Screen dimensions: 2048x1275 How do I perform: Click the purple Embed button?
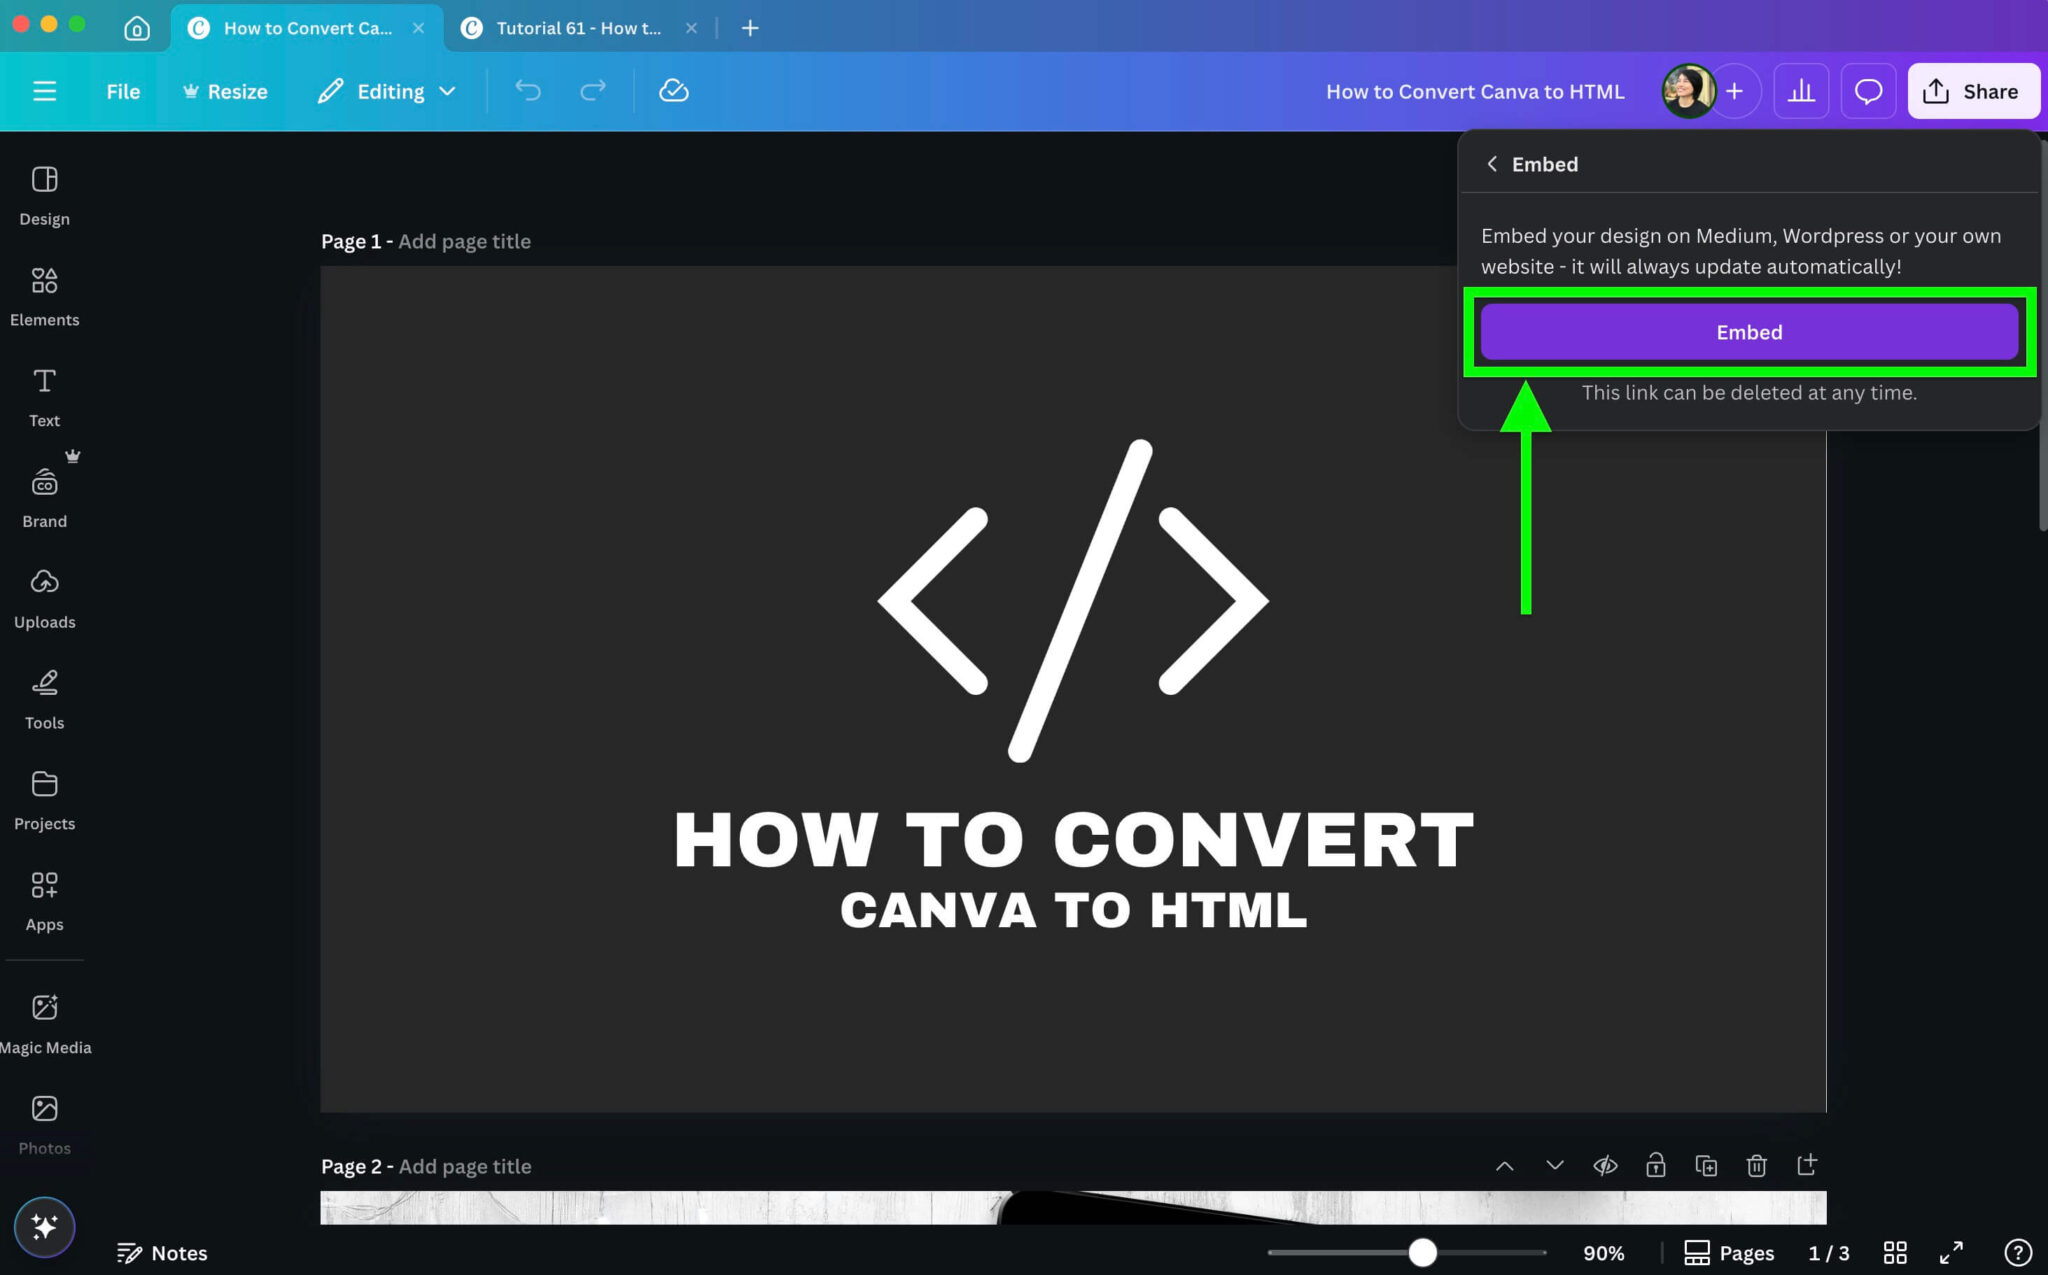pos(1748,331)
